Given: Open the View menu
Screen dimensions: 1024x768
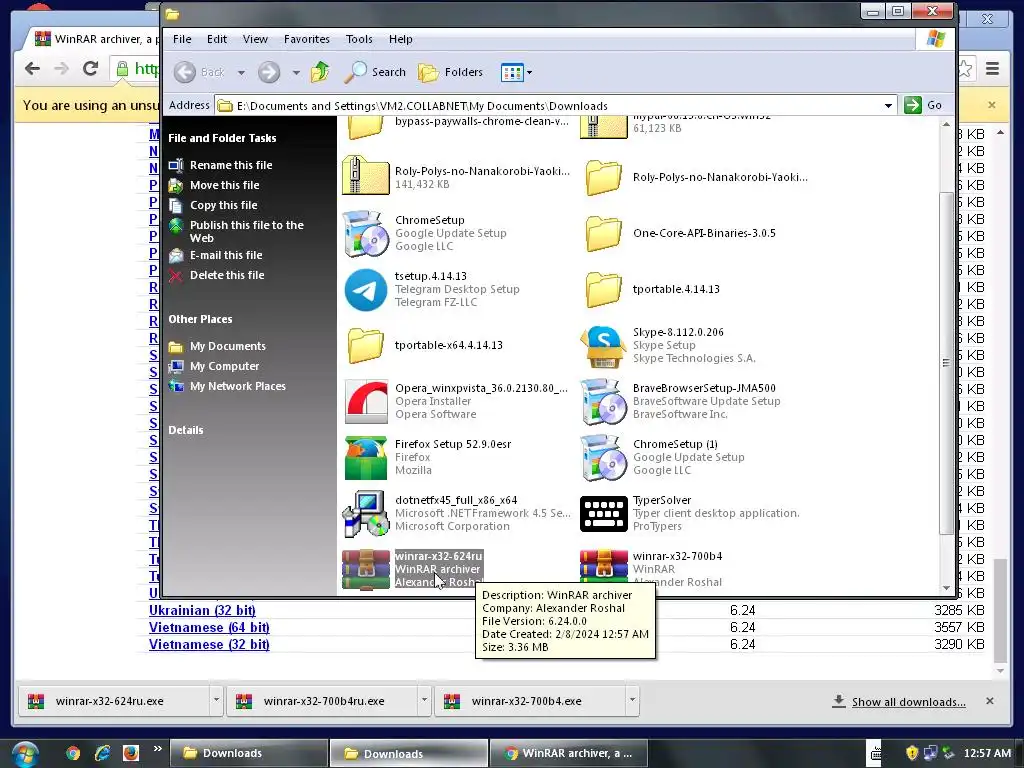Looking at the screenshot, I should point(255,39).
